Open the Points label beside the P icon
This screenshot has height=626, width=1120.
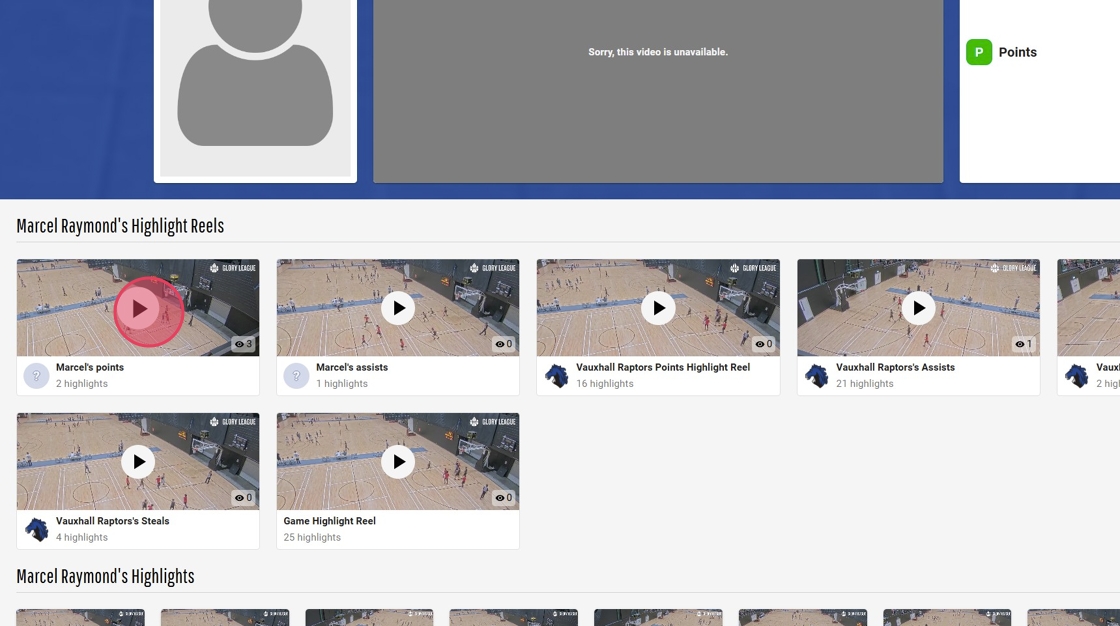coord(1017,52)
